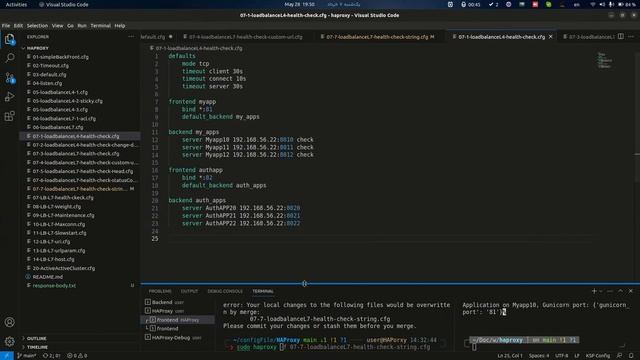This screenshot has width=640, height=360.
Task: Expand the TIMELINE section
Action: (x=37, y=347)
